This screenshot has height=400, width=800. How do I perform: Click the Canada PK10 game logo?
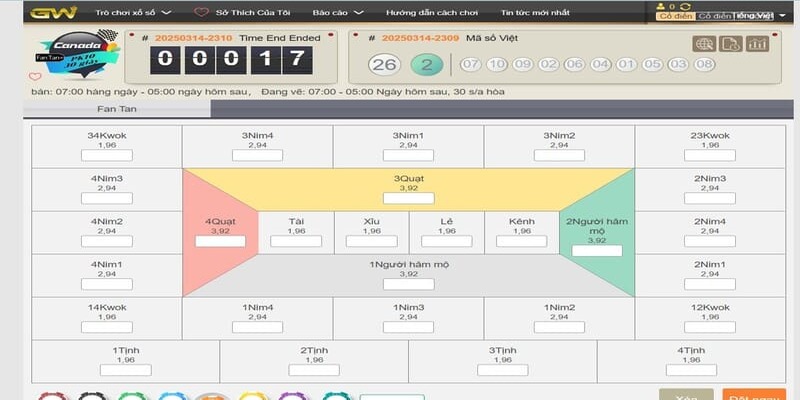tap(78, 53)
